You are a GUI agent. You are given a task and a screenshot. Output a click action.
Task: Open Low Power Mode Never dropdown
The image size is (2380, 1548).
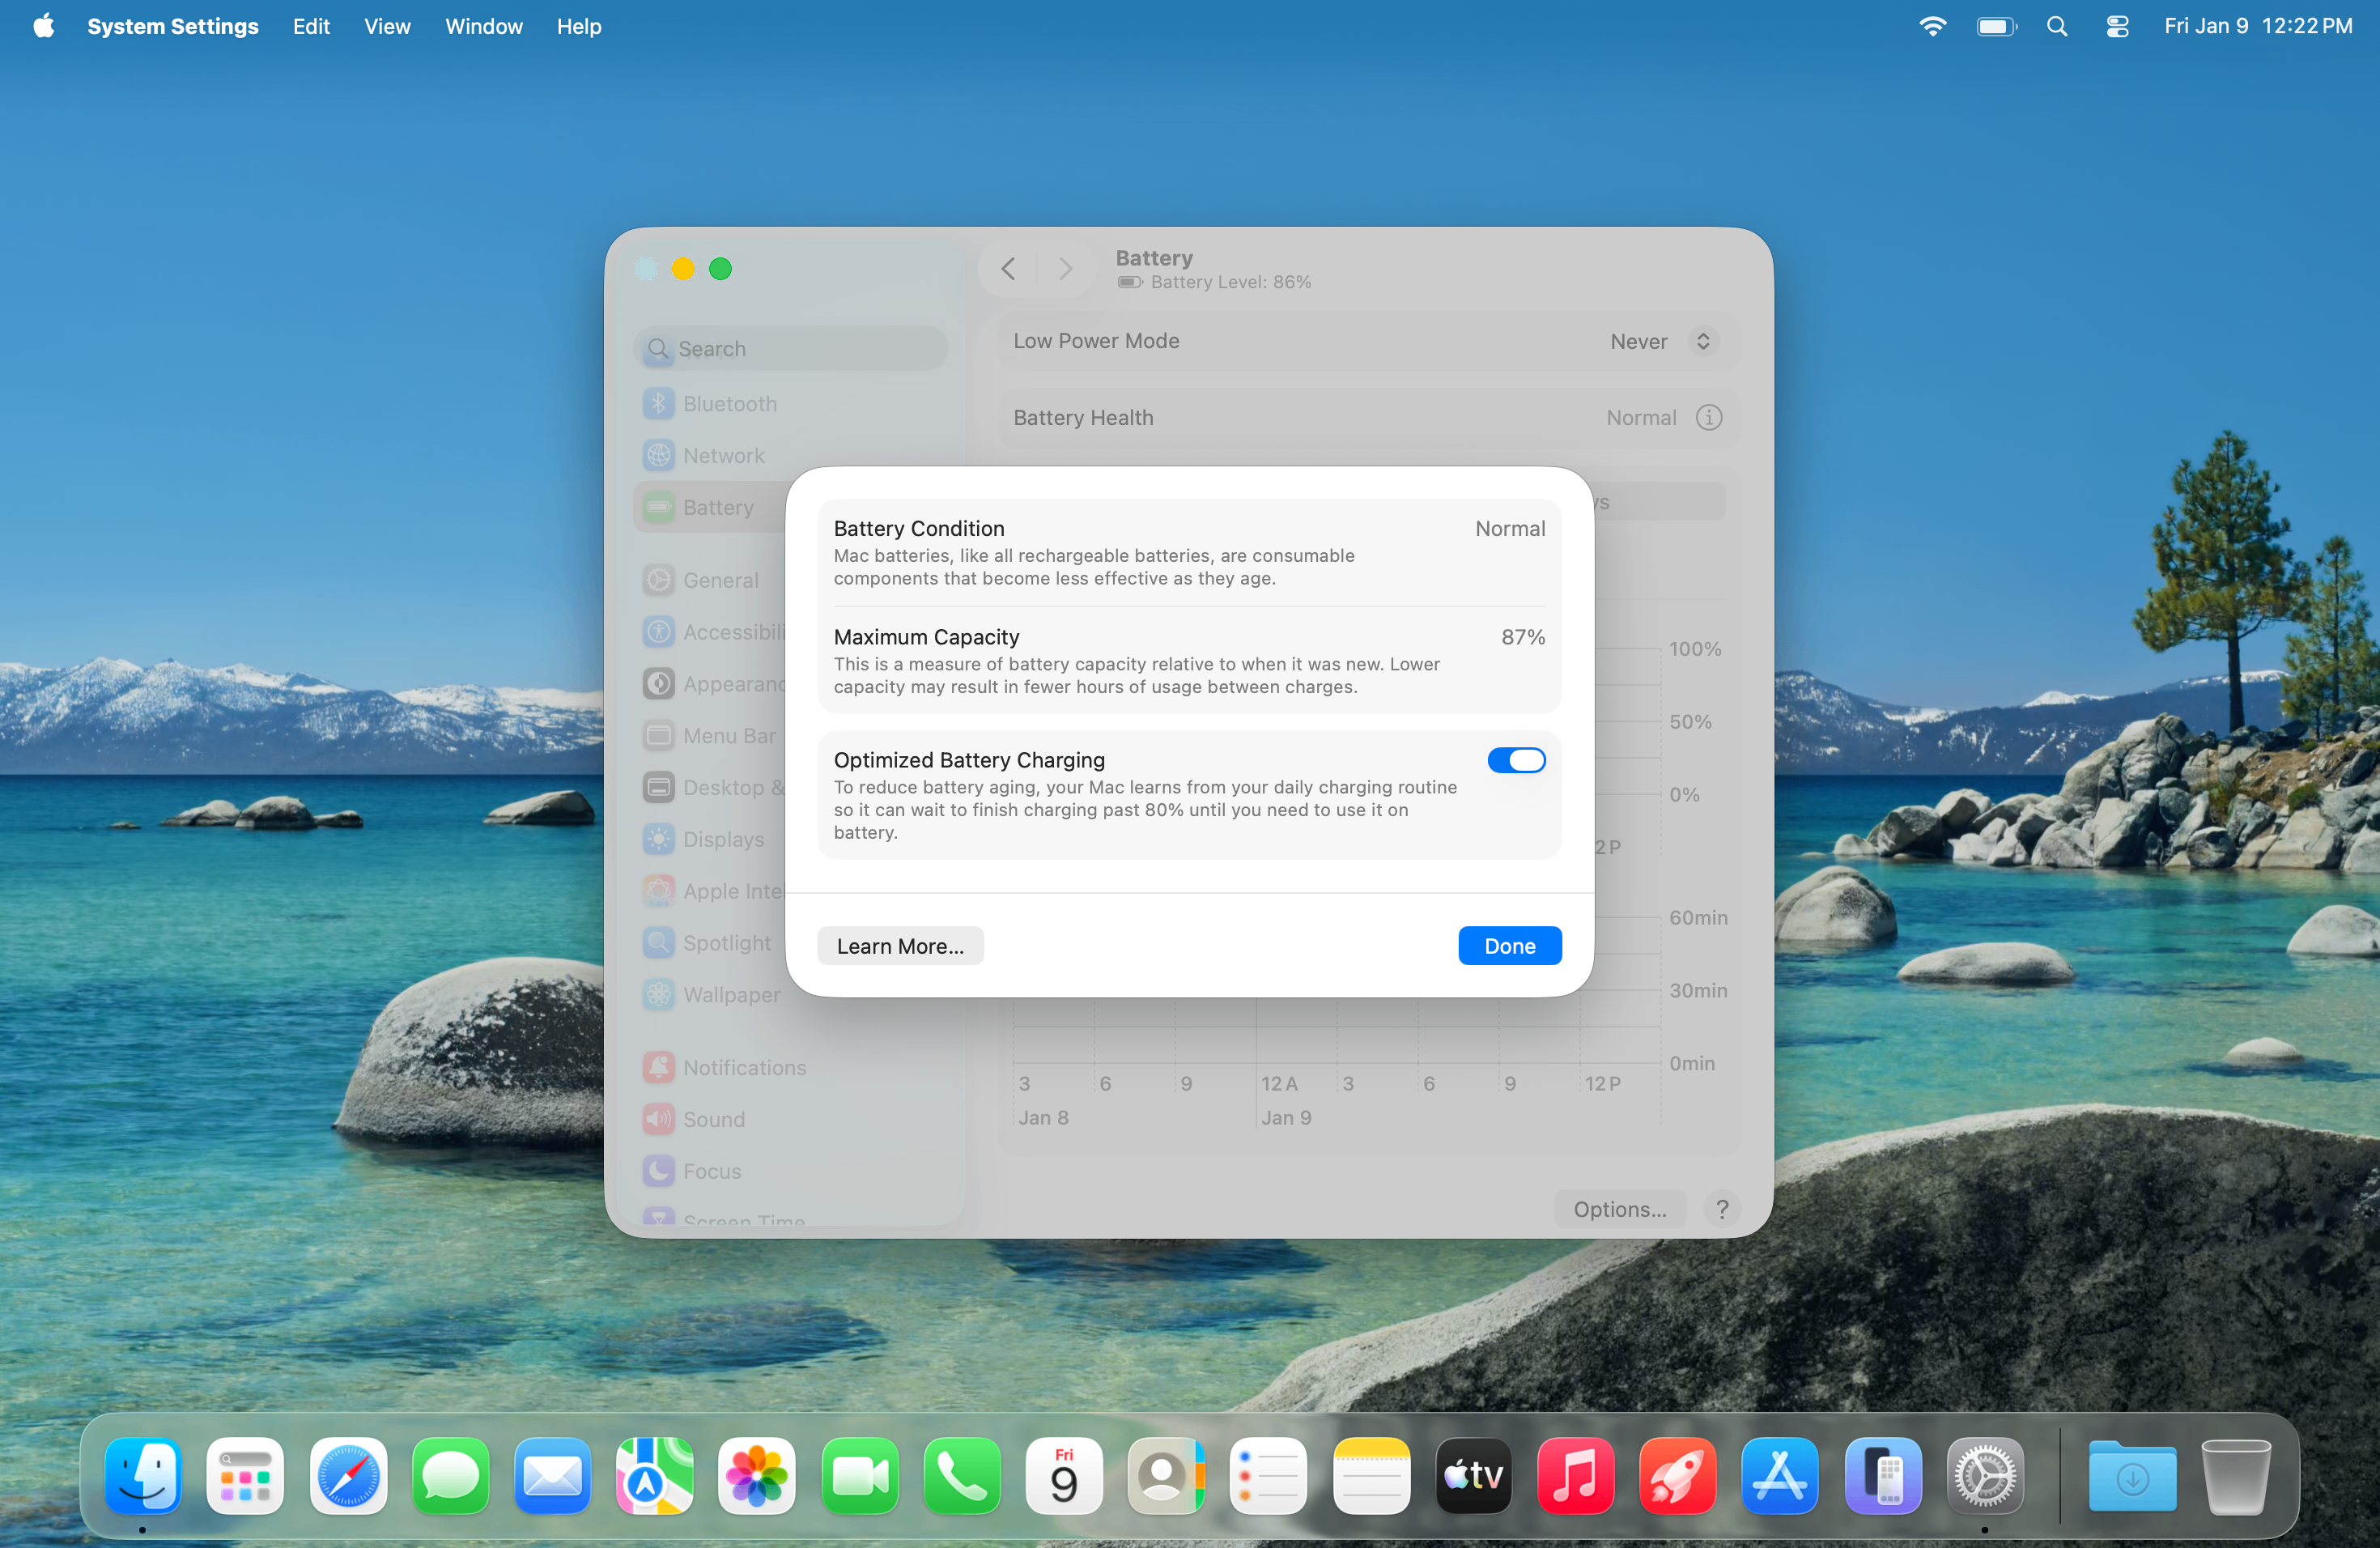point(1663,341)
